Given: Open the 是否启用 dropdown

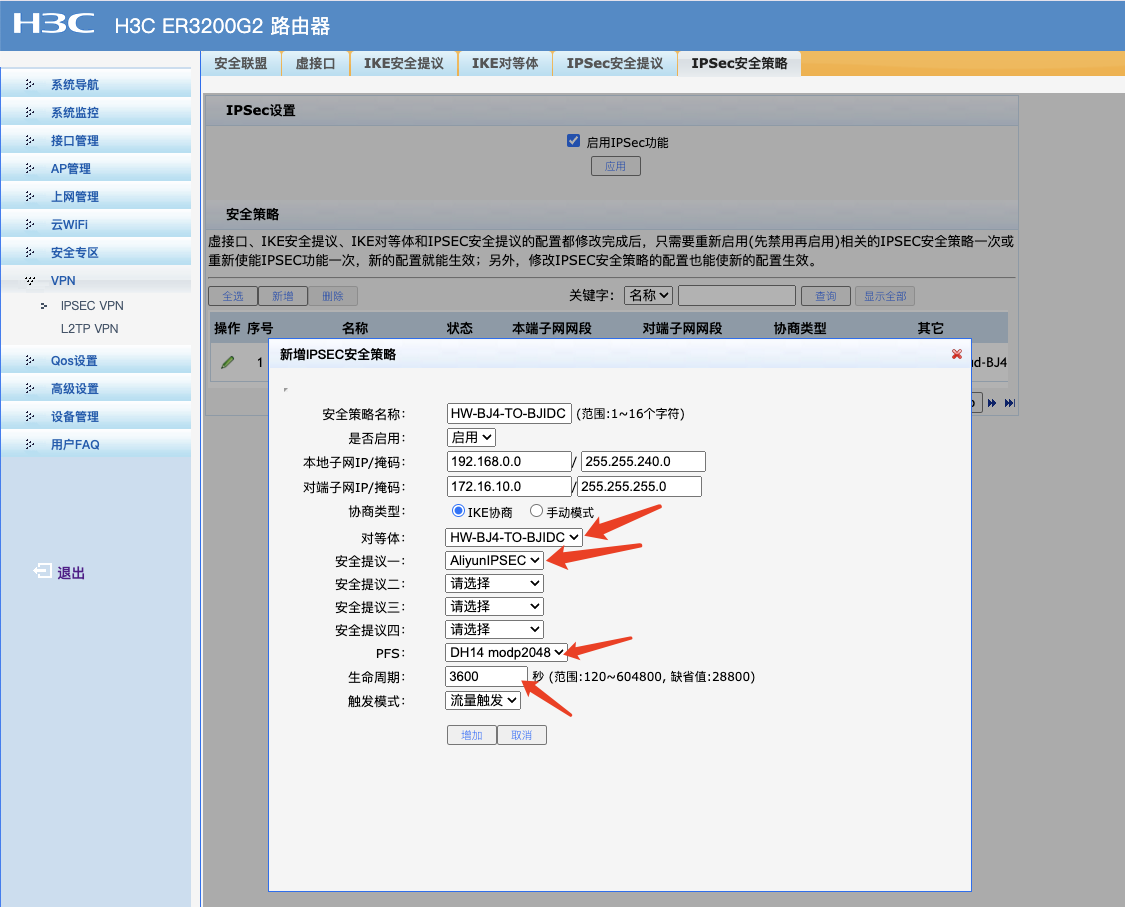Looking at the screenshot, I should (x=471, y=437).
